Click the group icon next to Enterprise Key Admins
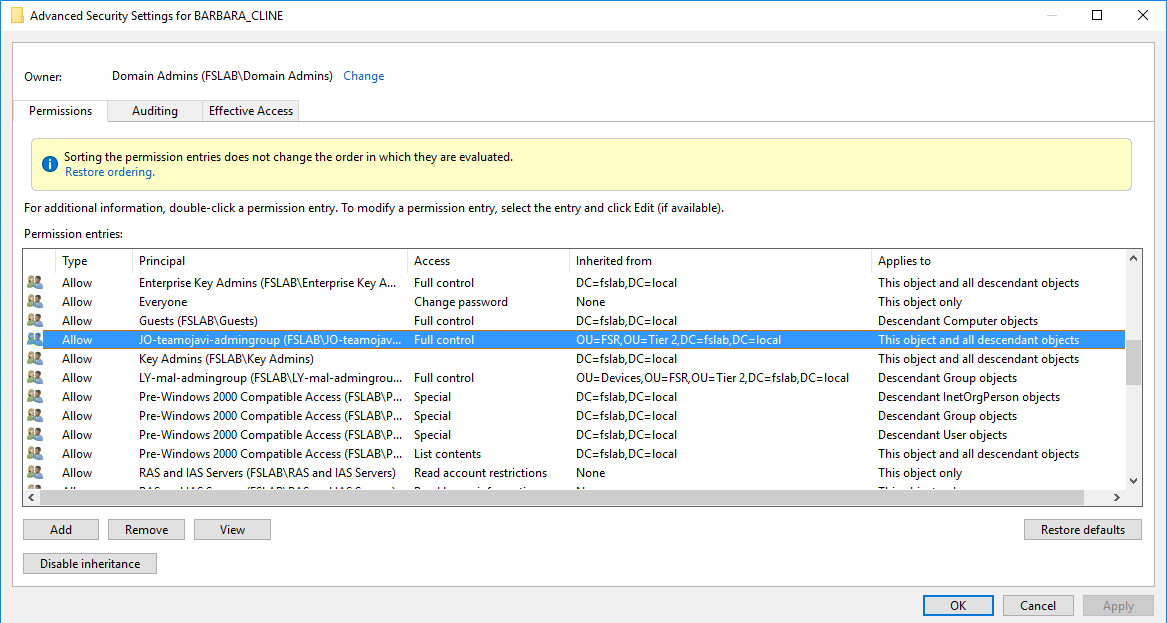Image resolution: width=1167 pixels, height=623 pixels. coord(33,282)
